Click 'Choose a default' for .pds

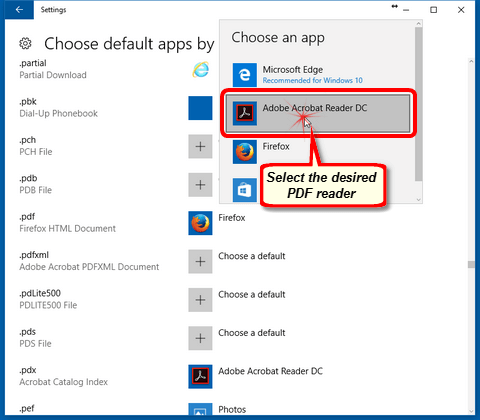(x=252, y=333)
